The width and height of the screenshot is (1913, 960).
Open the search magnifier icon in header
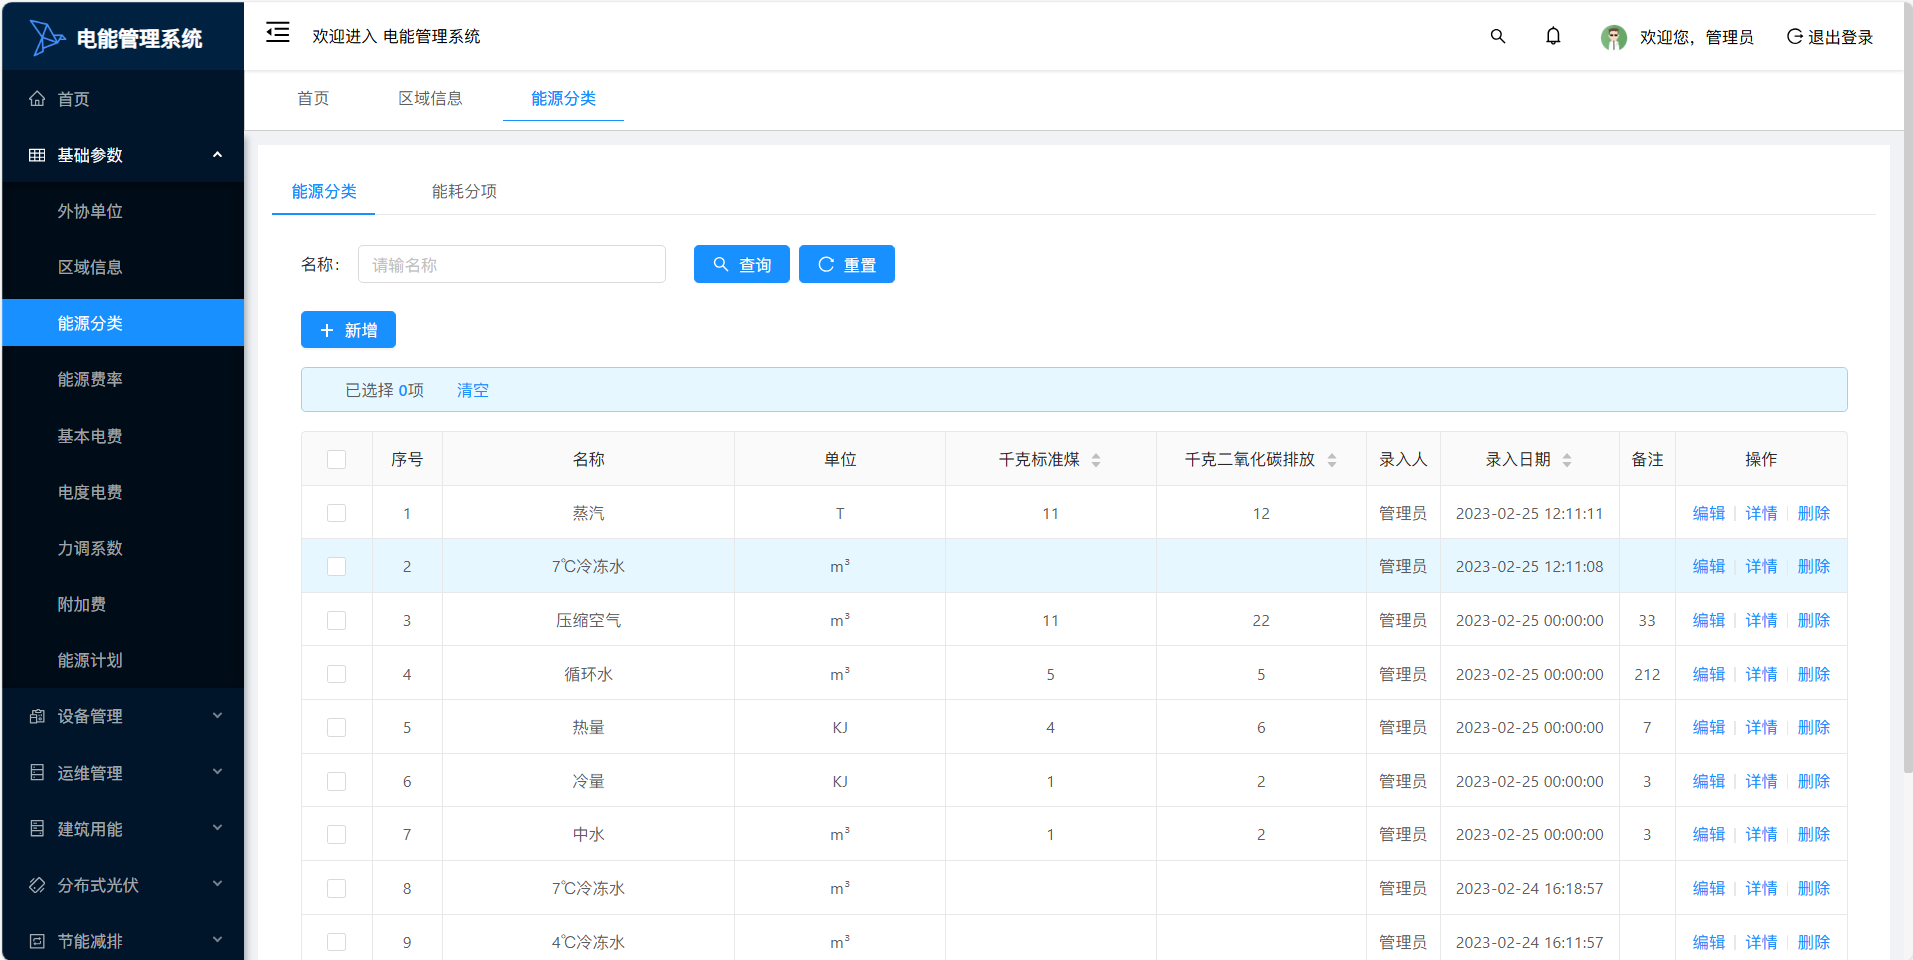point(1498,36)
